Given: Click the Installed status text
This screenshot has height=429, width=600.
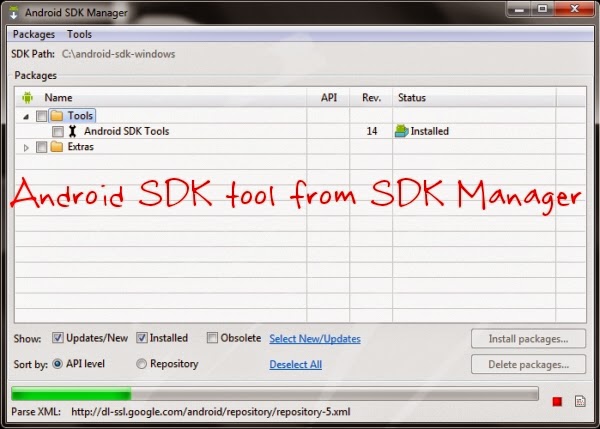Looking at the screenshot, I should (x=429, y=131).
